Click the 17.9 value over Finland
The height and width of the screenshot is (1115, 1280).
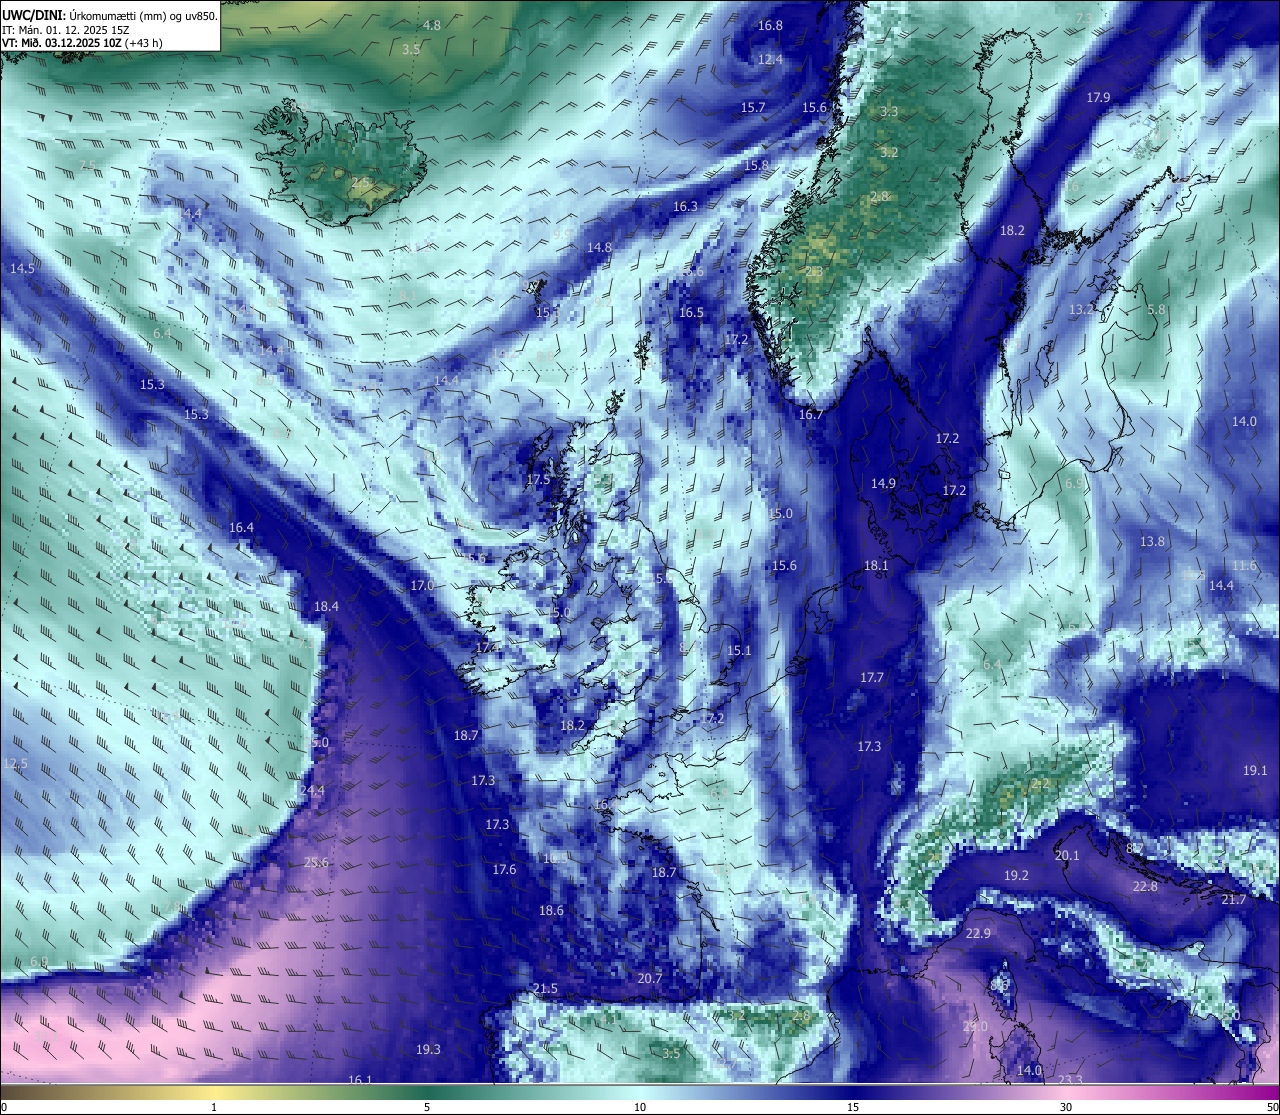[x=1098, y=97]
